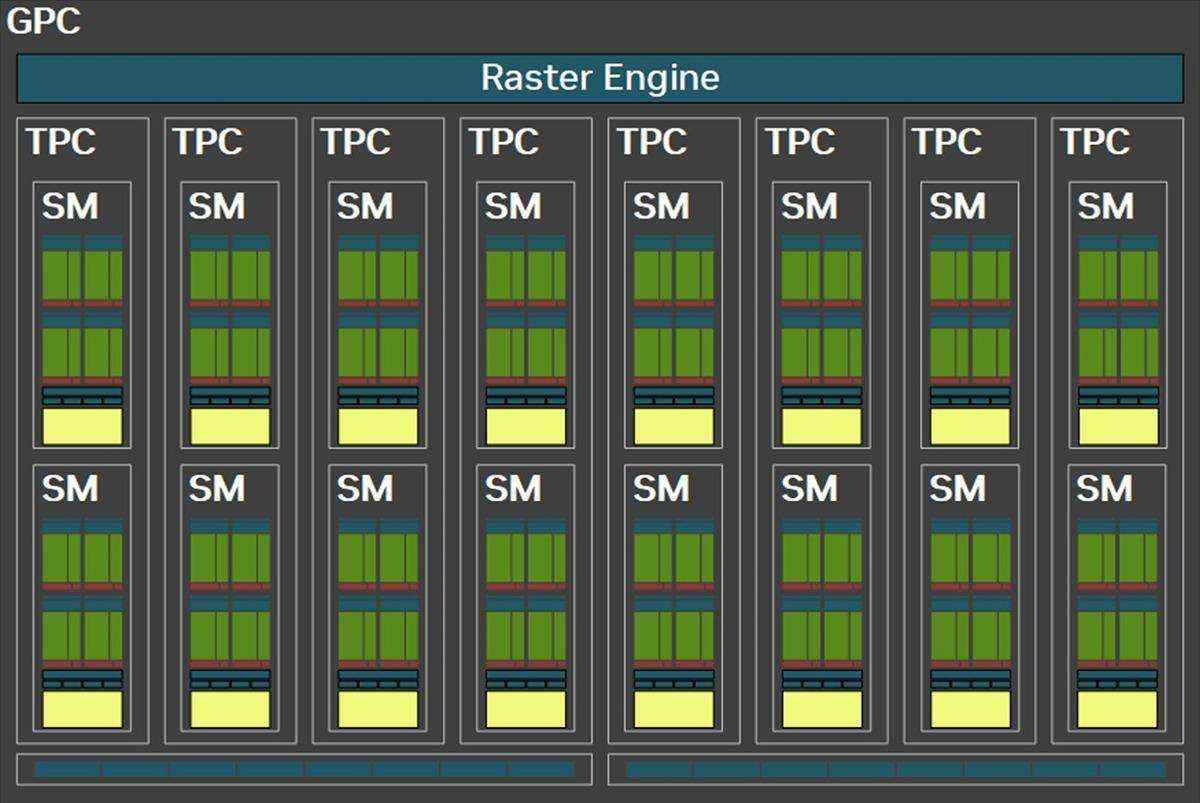Select the first TPC block
1200x803 pixels.
tap(82, 430)
